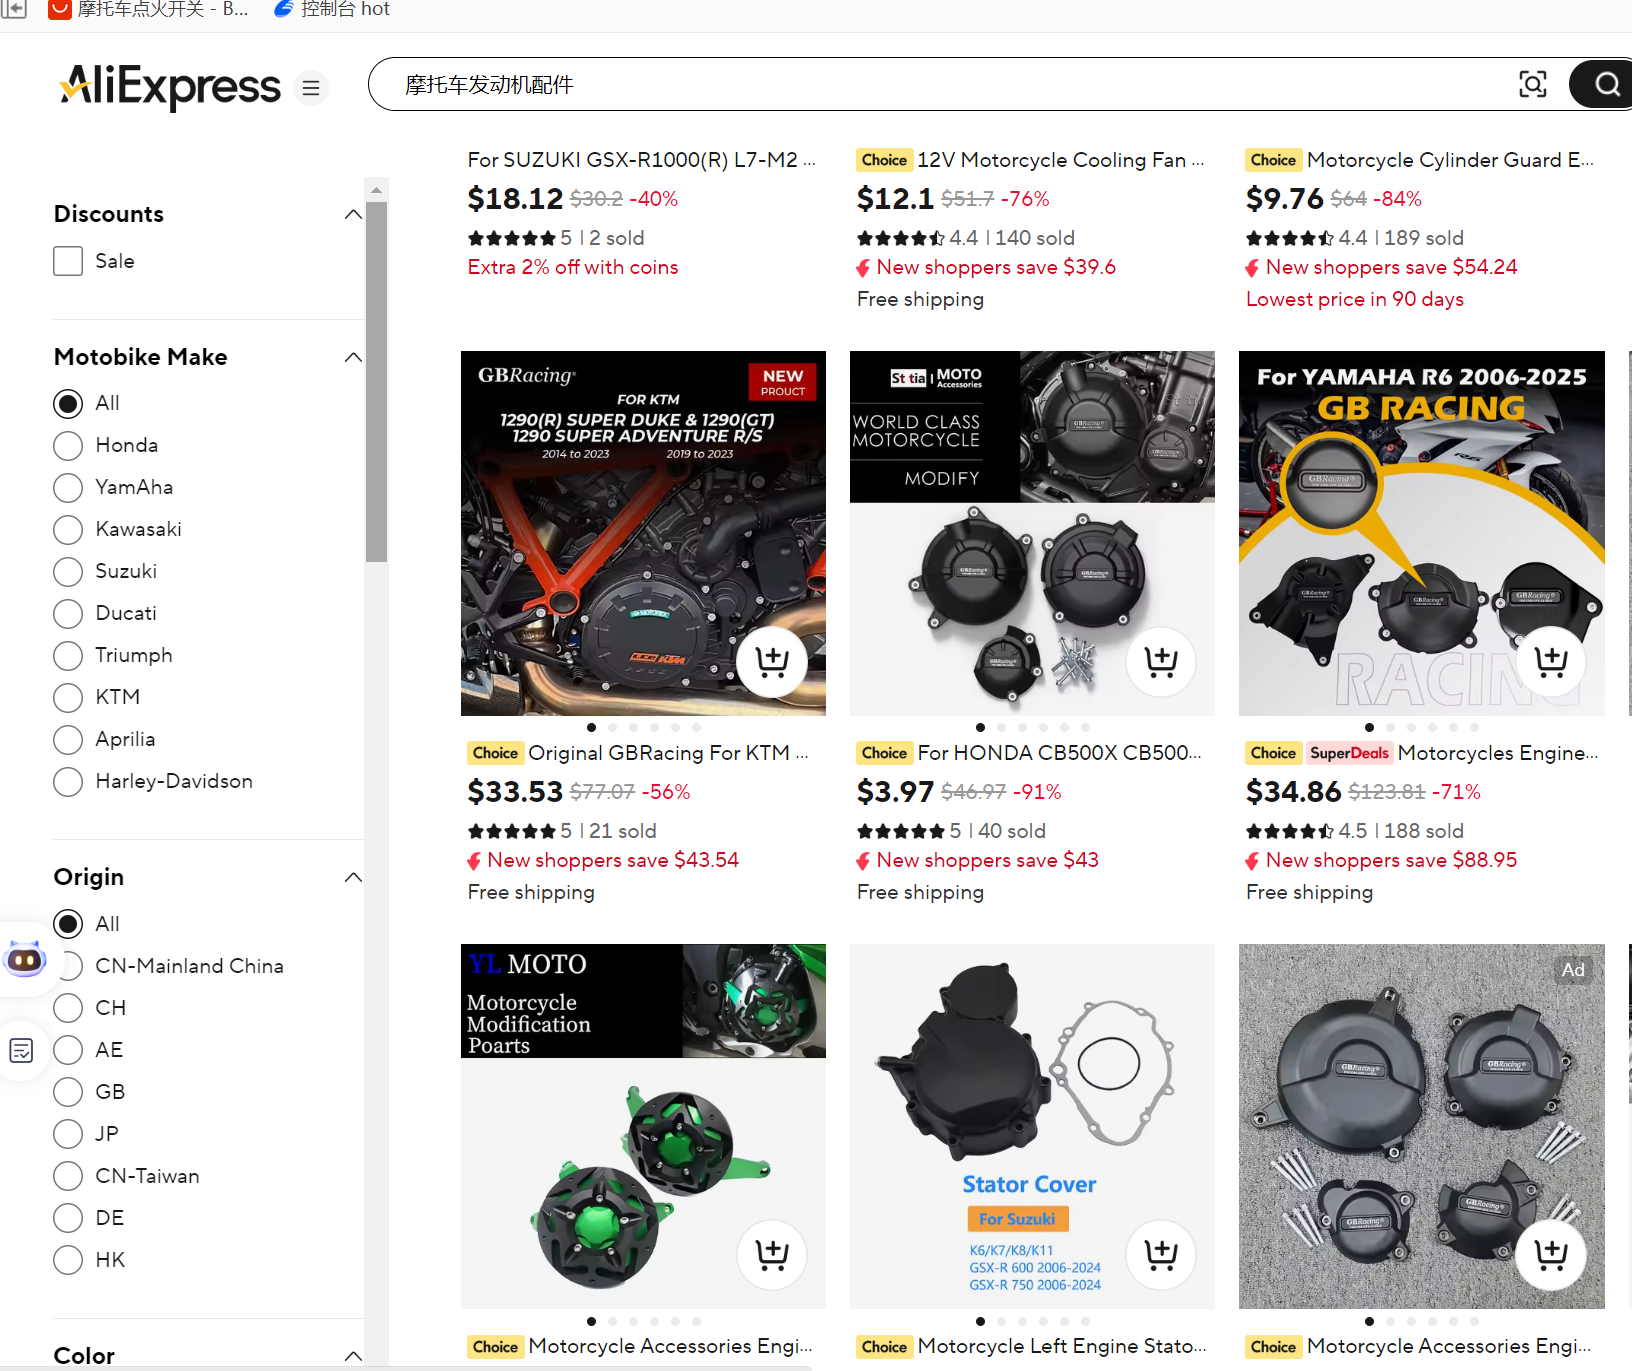The height and width of the screenshot is (1371, 1632).
Task: Open the survey feedback floating icon
Action: [x=21, y=1050]
